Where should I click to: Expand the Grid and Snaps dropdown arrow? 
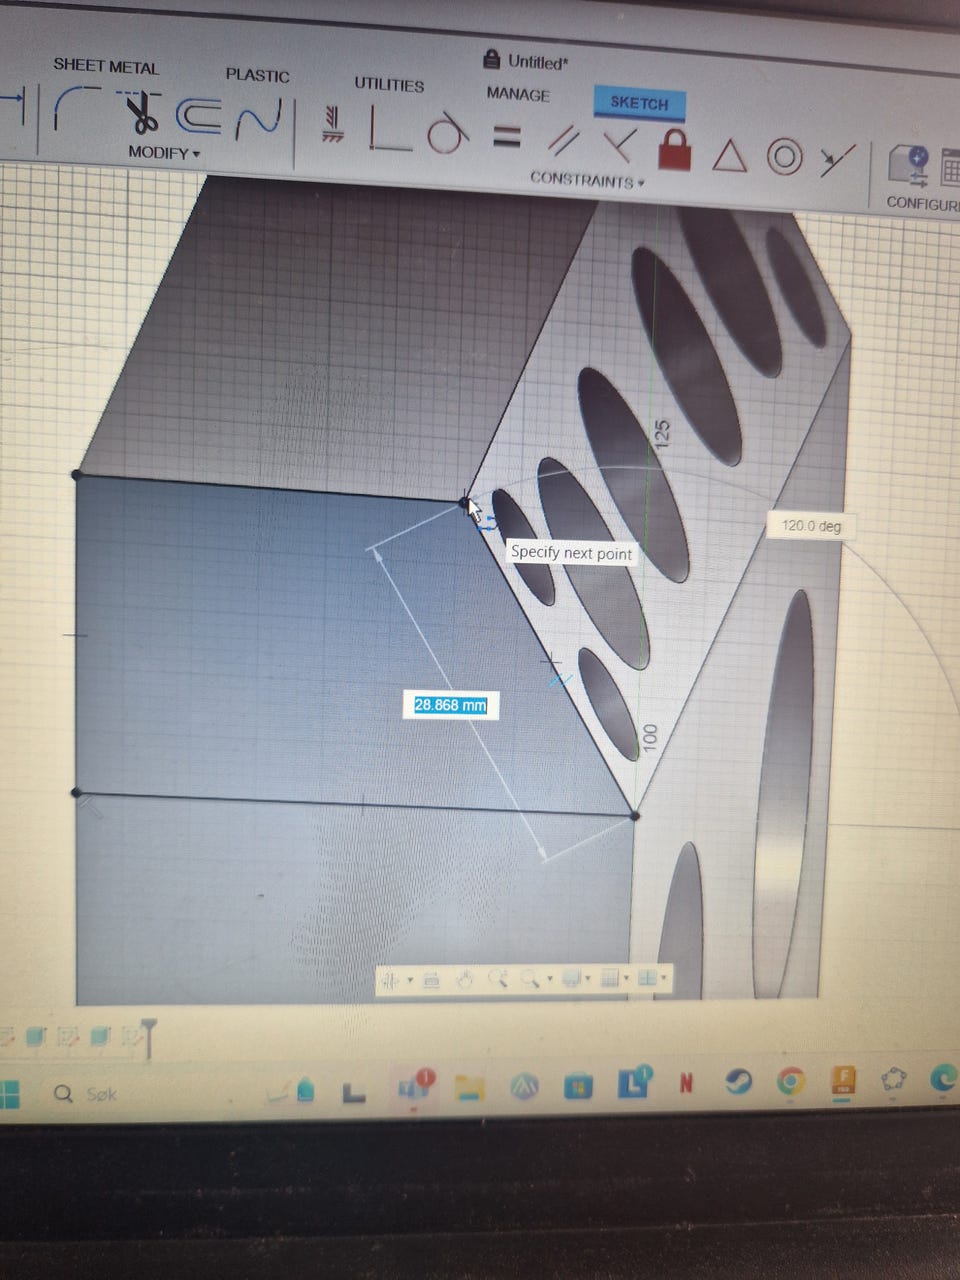coord(626,978)
